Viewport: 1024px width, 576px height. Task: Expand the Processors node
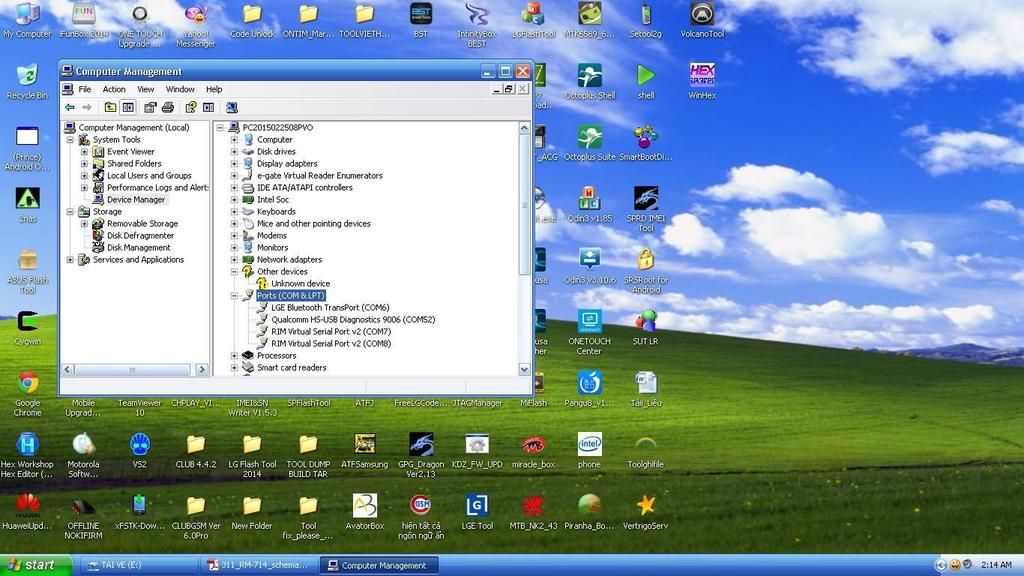[234, 356]
